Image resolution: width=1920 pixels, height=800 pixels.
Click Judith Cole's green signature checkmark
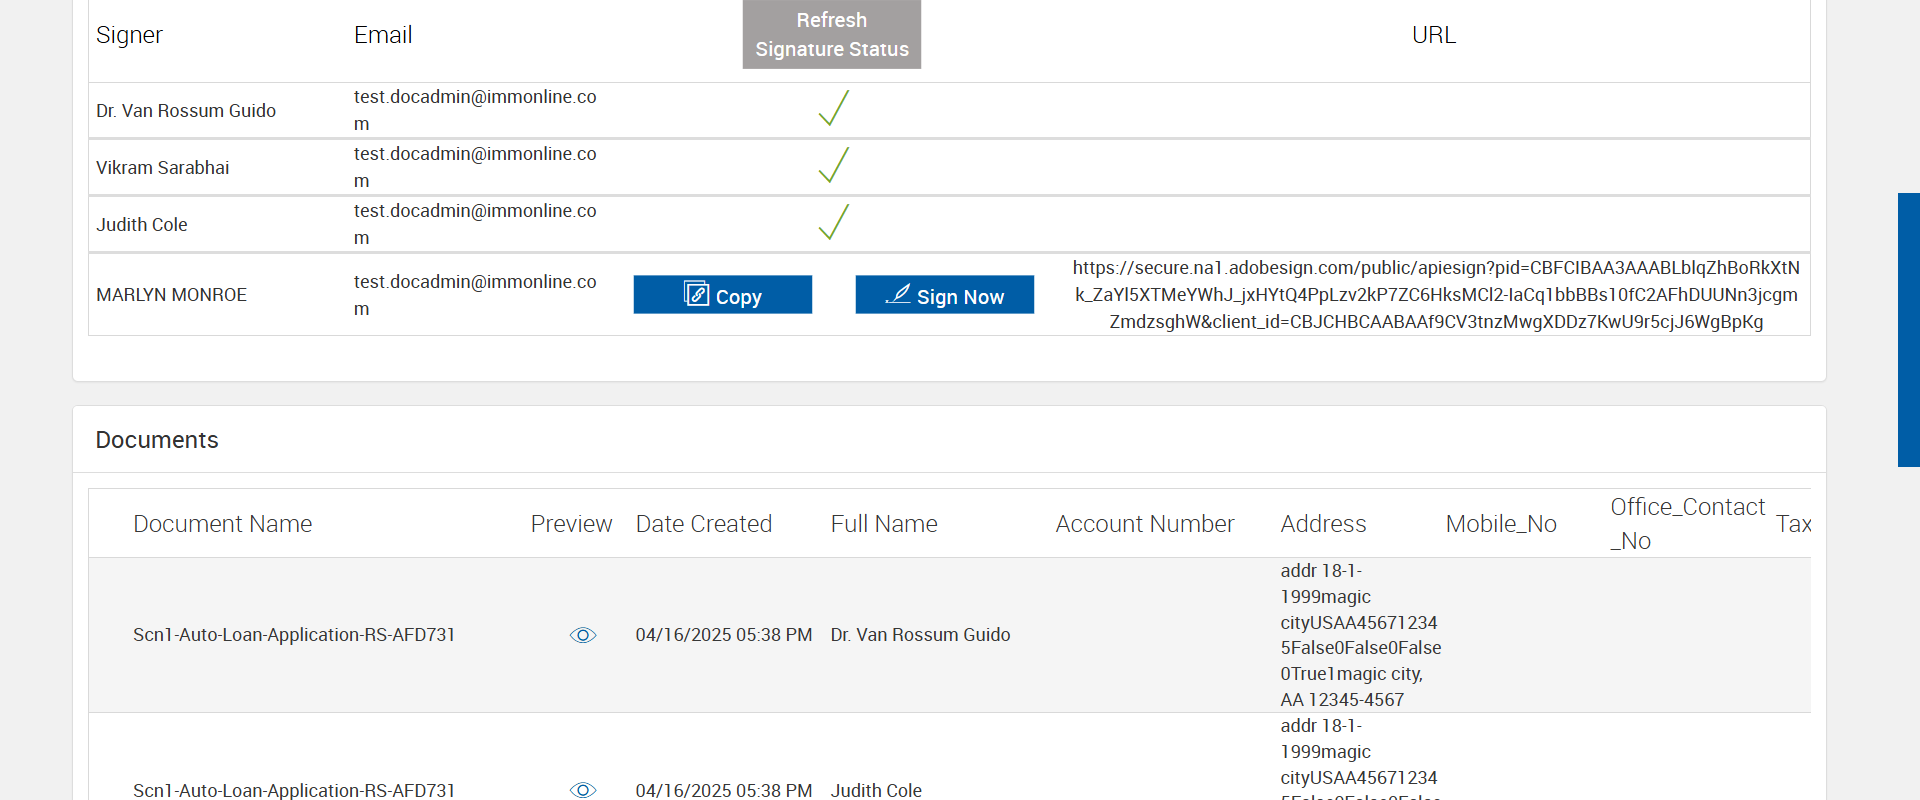(833, 222)
